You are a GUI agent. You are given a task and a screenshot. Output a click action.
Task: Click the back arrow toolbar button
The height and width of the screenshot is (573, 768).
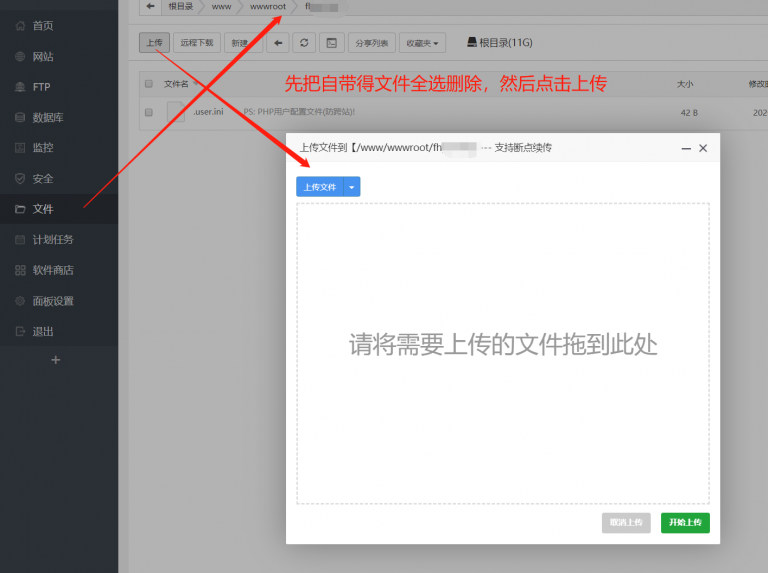tap(278, 43)
